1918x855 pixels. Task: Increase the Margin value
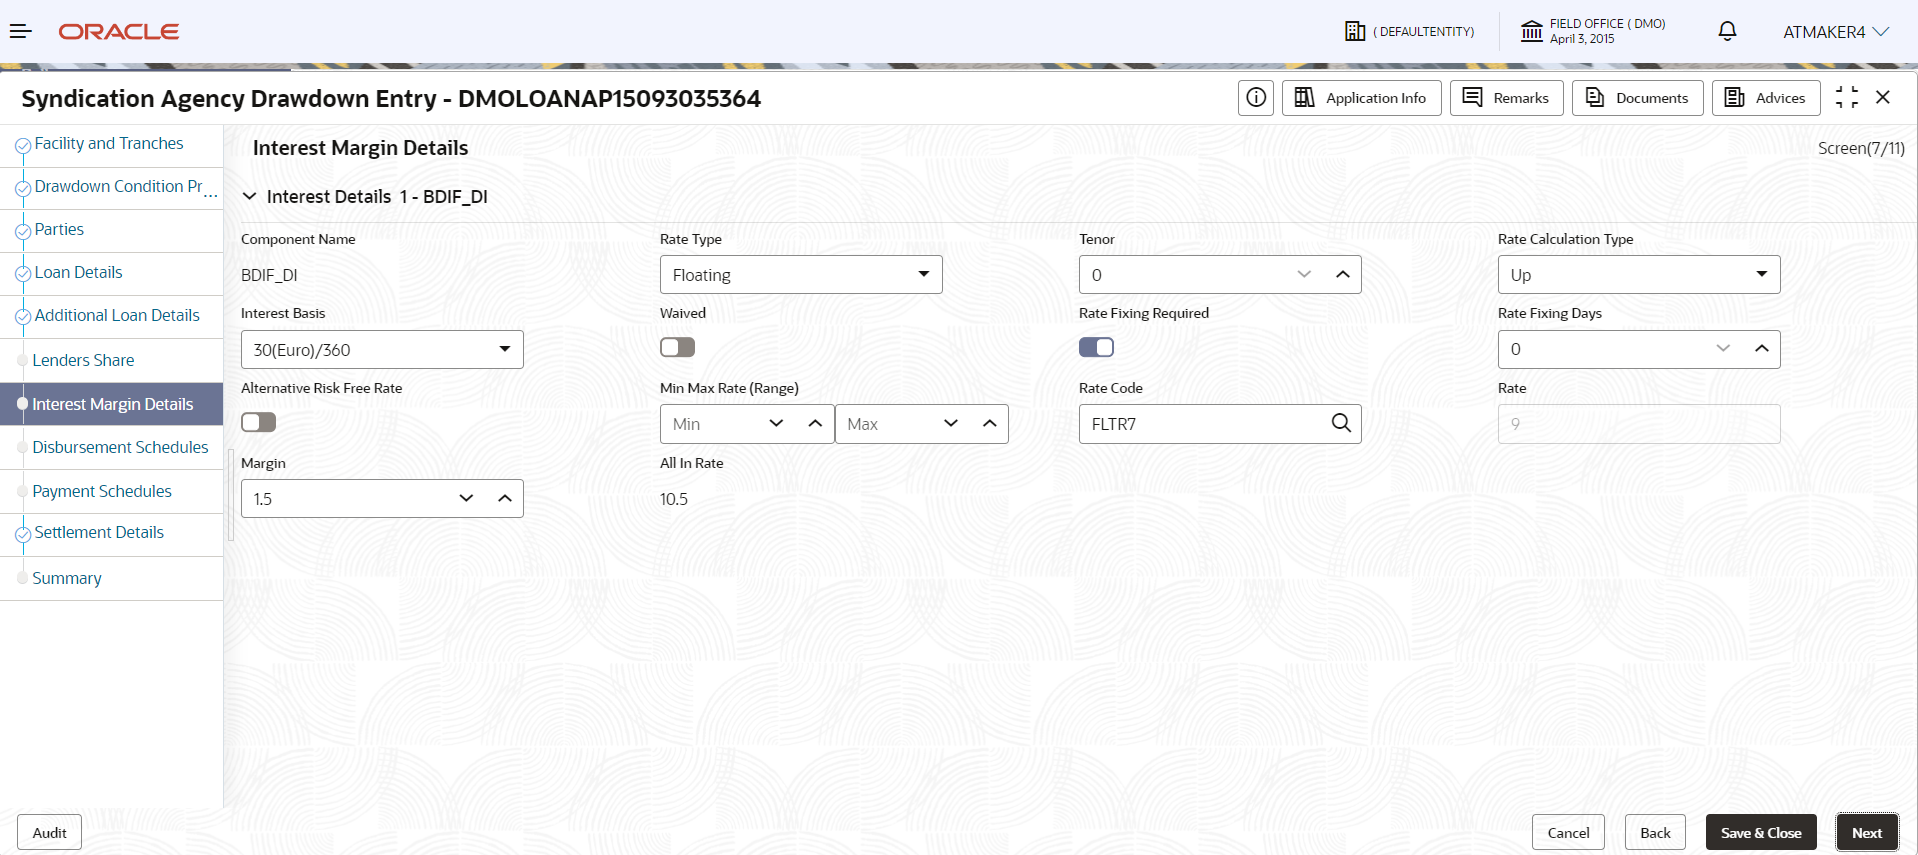coord(504,499)
